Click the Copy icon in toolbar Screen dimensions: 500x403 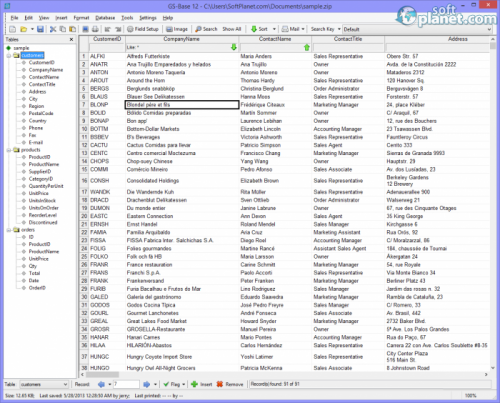pos(62,29)
